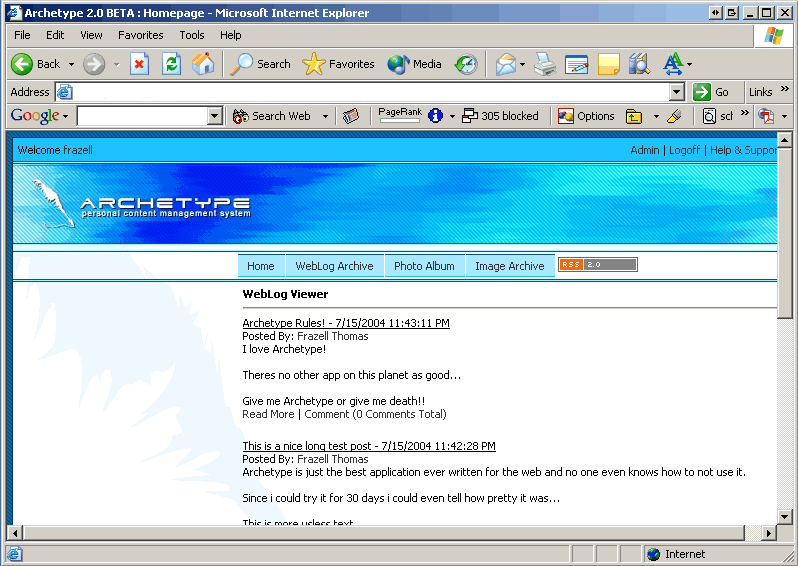
Task: Open the Google logo menu dropdown
Action: coord(66,117)
